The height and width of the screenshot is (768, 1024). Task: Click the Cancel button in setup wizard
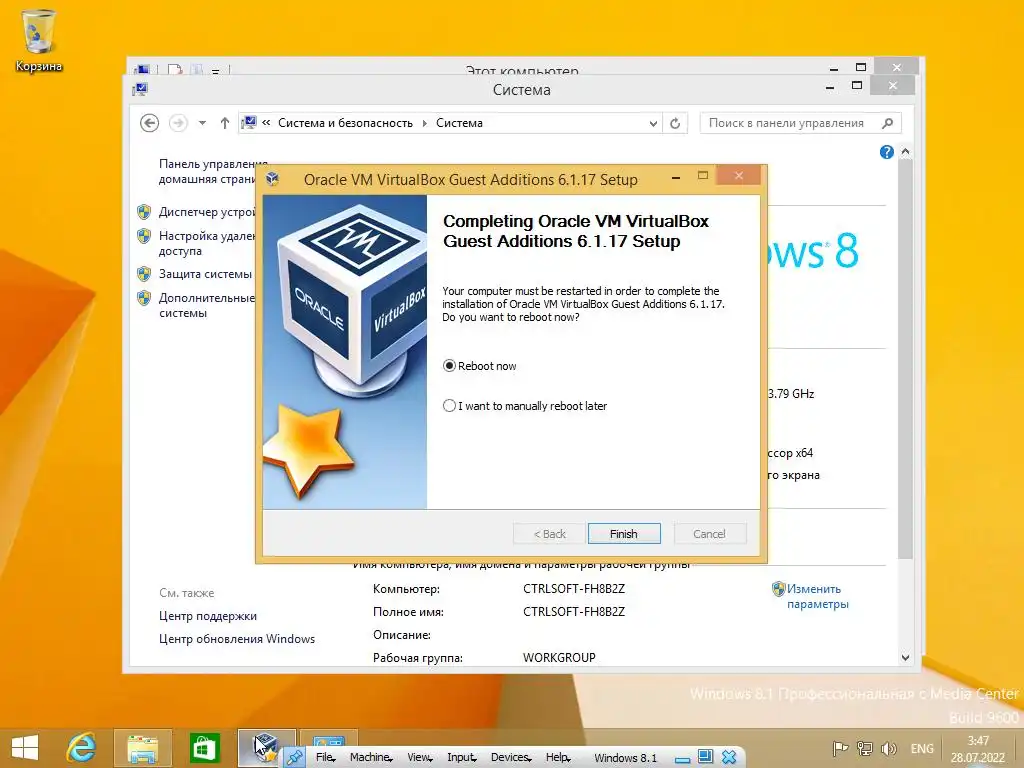point(709,534)
